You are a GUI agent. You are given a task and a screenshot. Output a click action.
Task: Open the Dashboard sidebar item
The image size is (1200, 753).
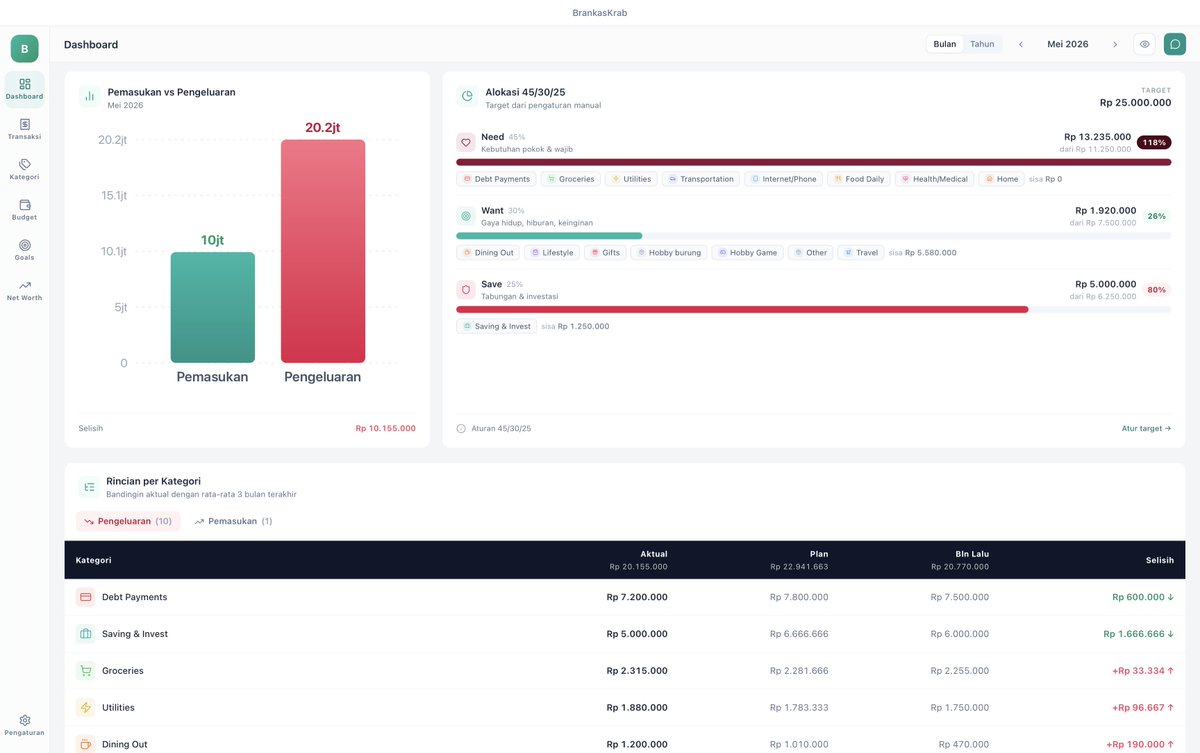24,89
